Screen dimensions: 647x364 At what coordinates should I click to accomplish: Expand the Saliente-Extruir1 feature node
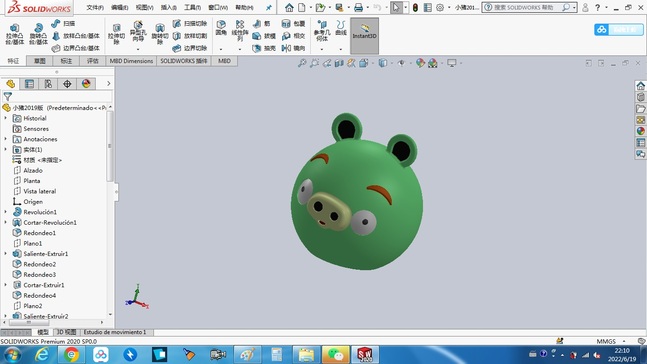(5, 253)
